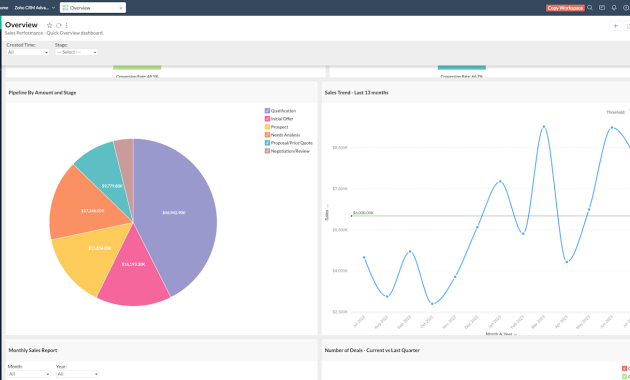Click the Copy Workspace button
The height and width of the screenshot is (380, 630).
click(x=565, y=8)
